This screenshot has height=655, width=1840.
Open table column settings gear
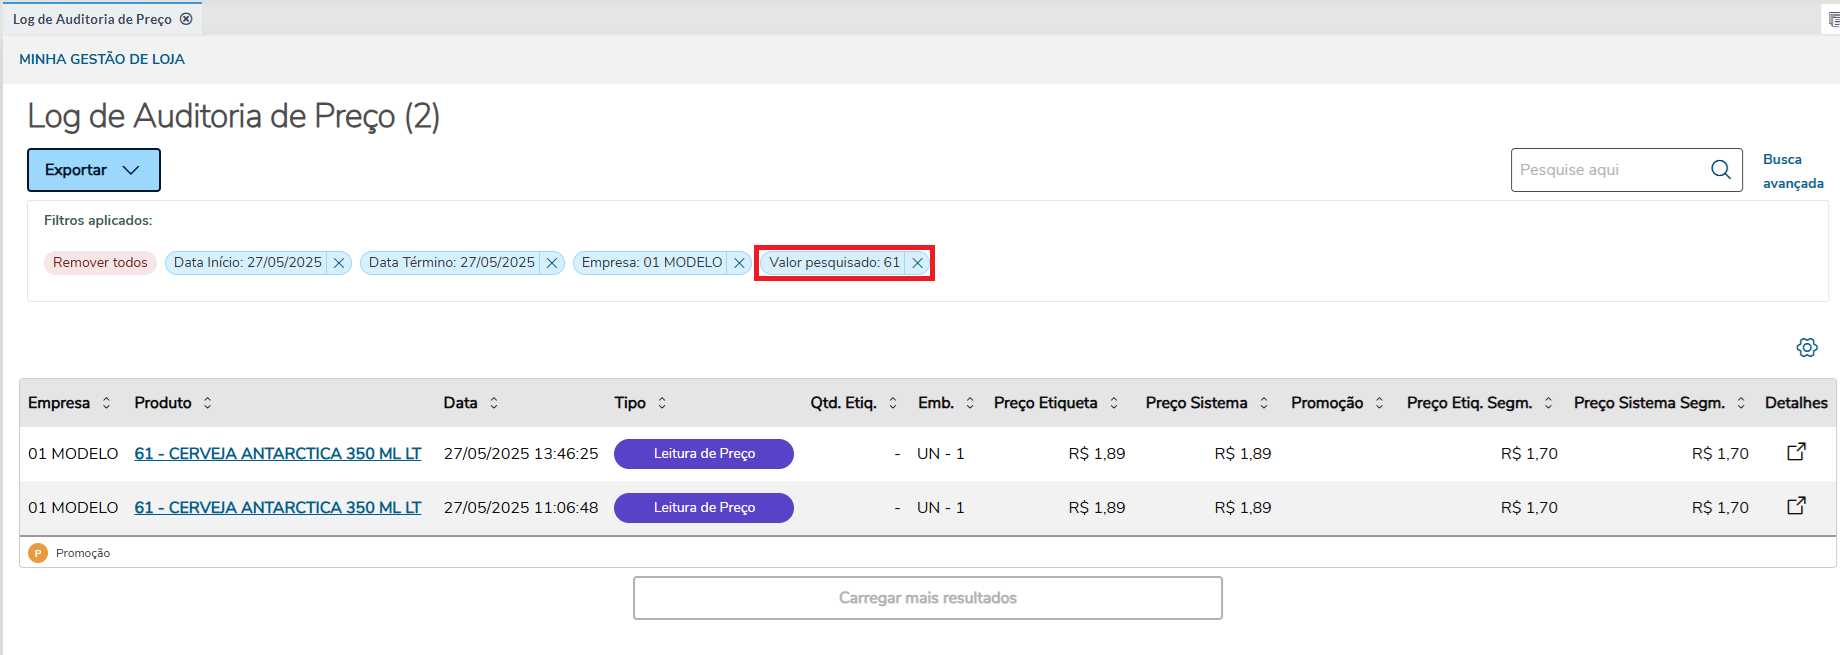(1807, 348)
